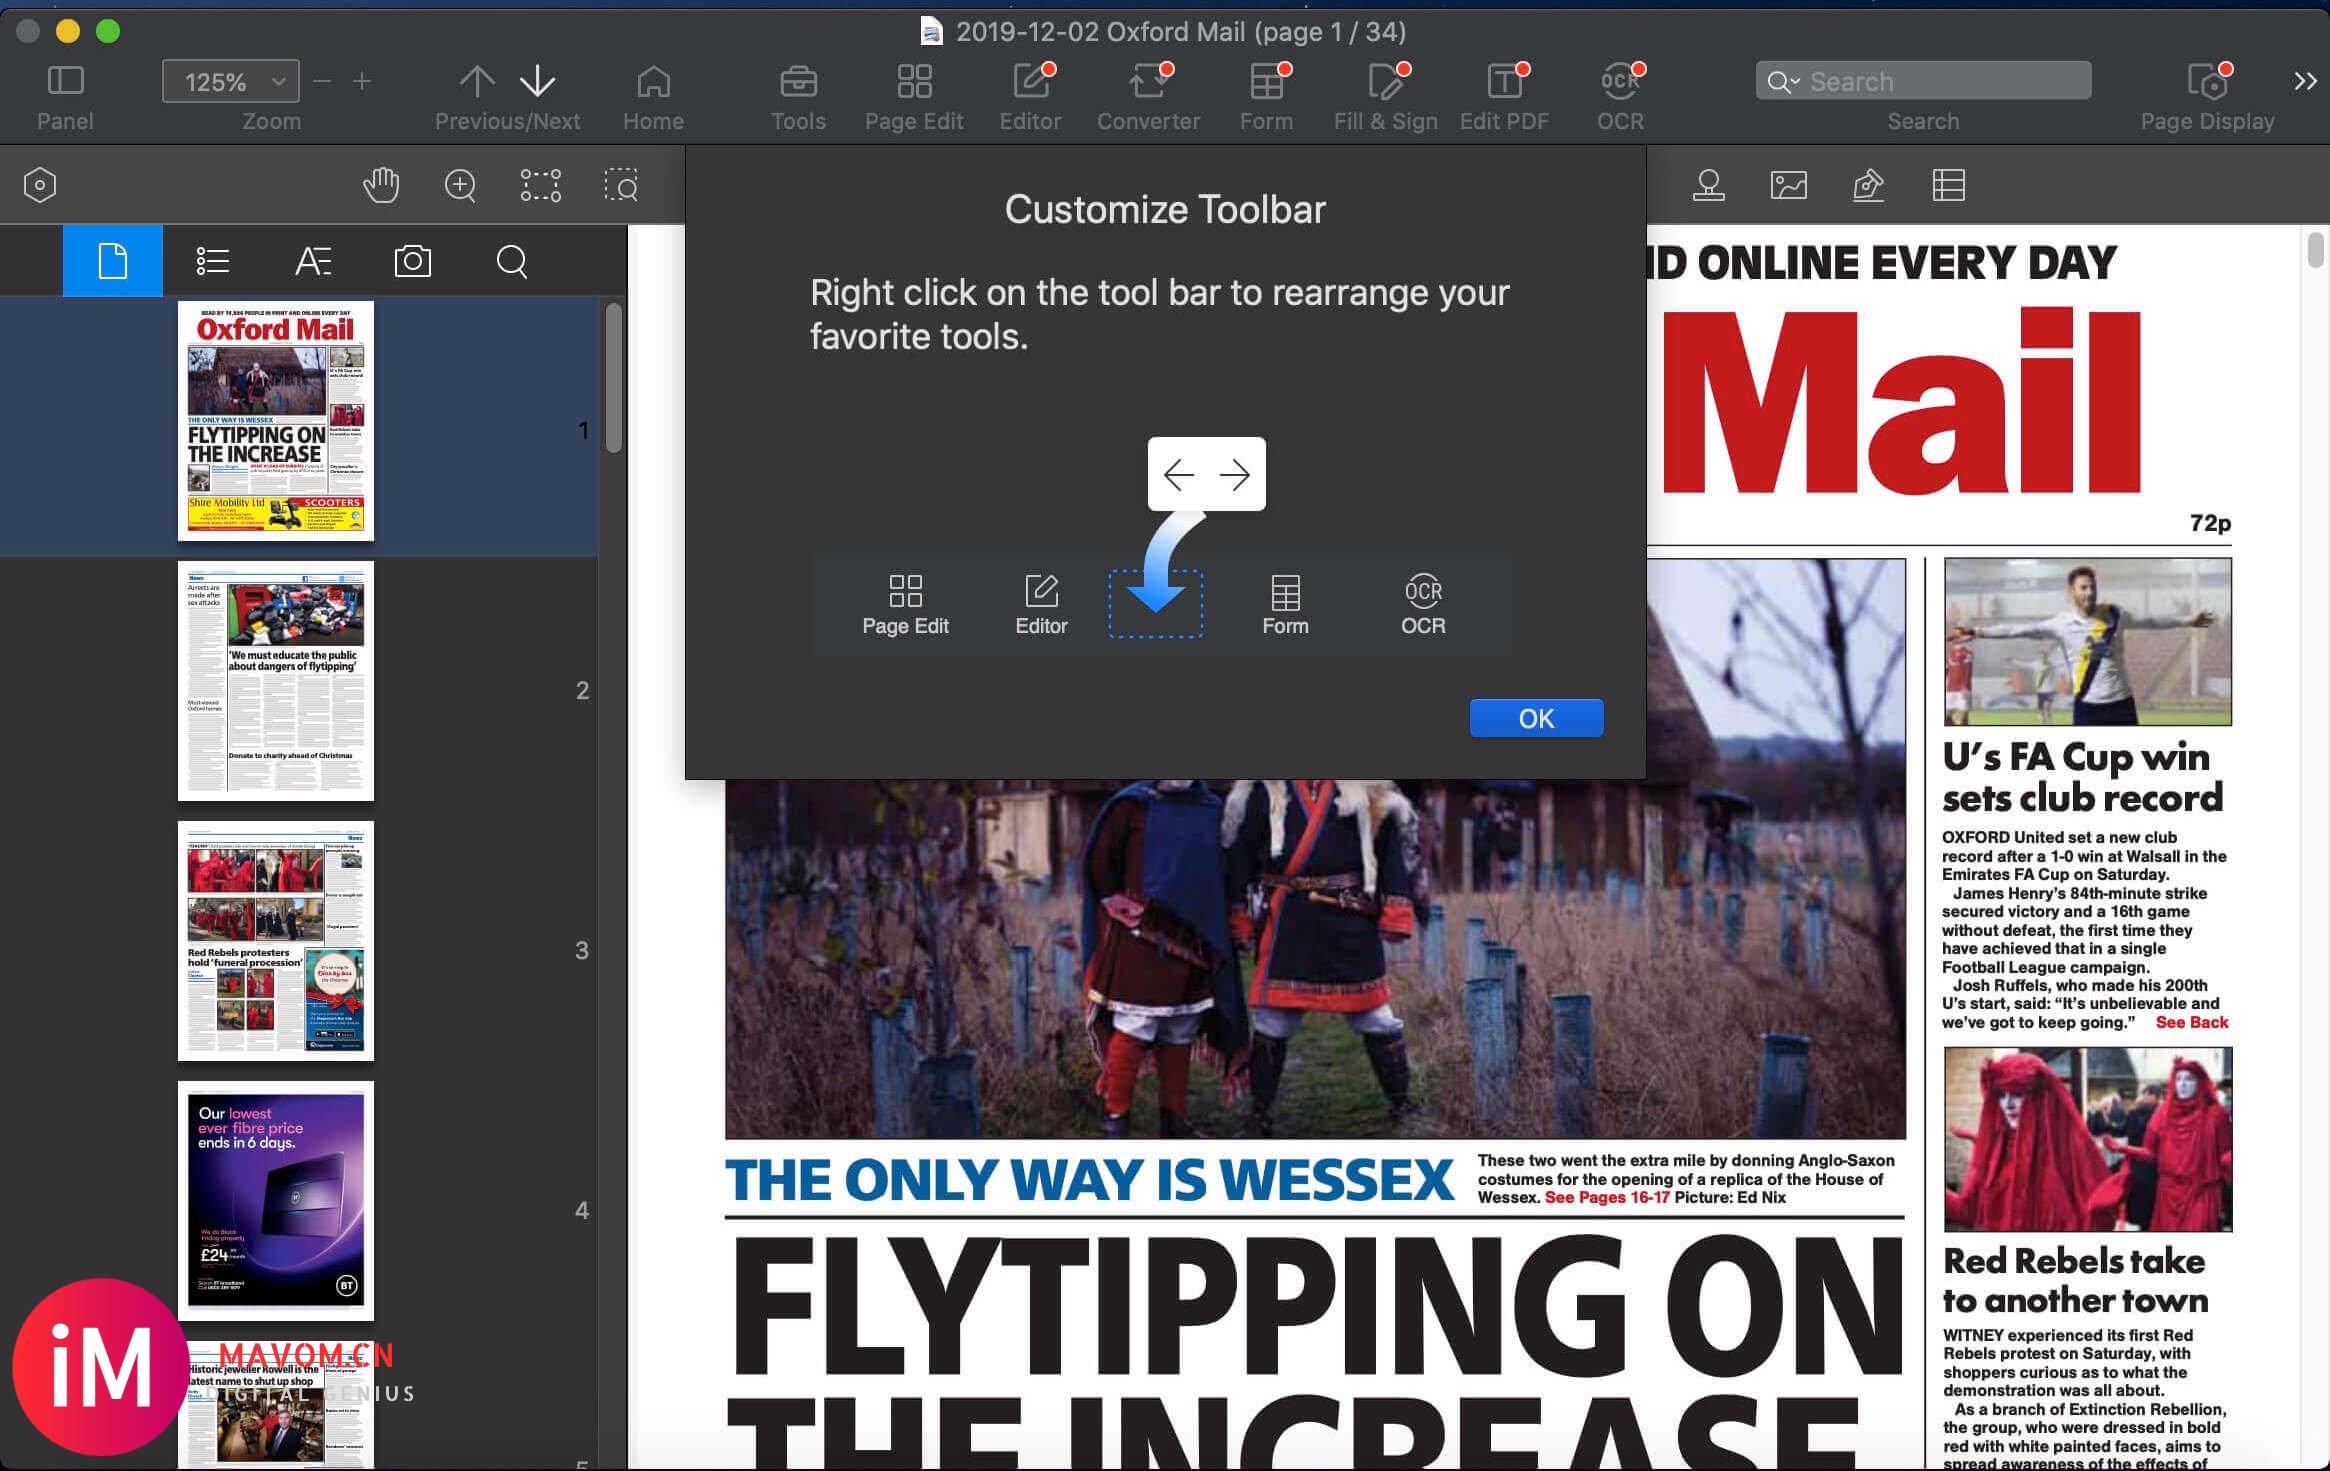Open Page Edit in the top toolbar
Image resolution: width=2330 pixels, height=1471 pixels.
tap(914, 81)
